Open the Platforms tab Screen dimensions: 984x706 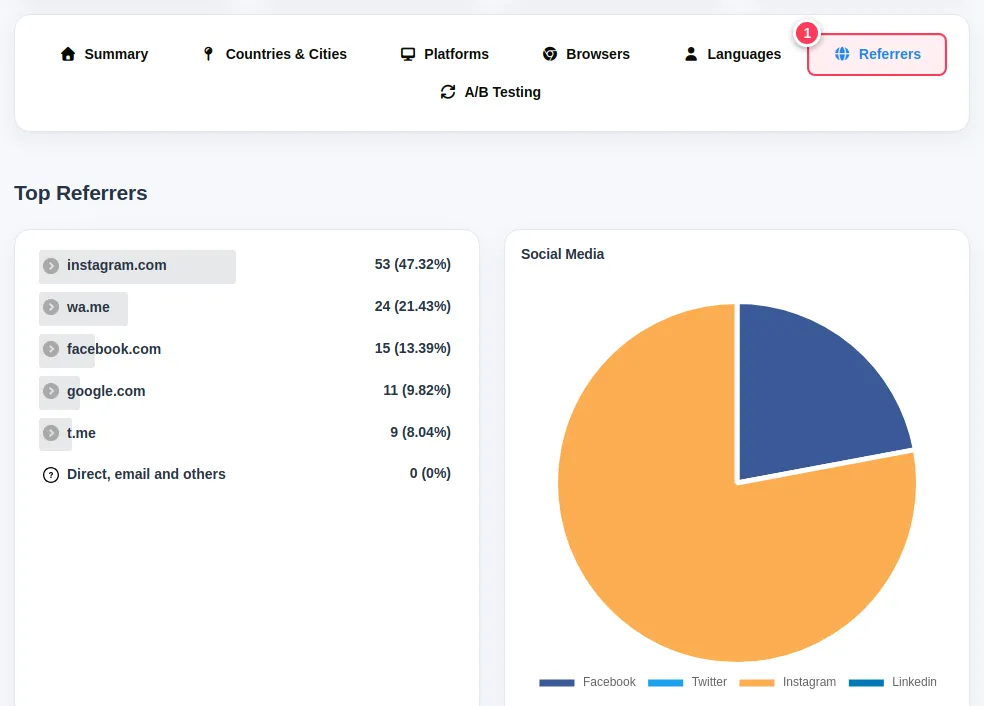point(444,54)
